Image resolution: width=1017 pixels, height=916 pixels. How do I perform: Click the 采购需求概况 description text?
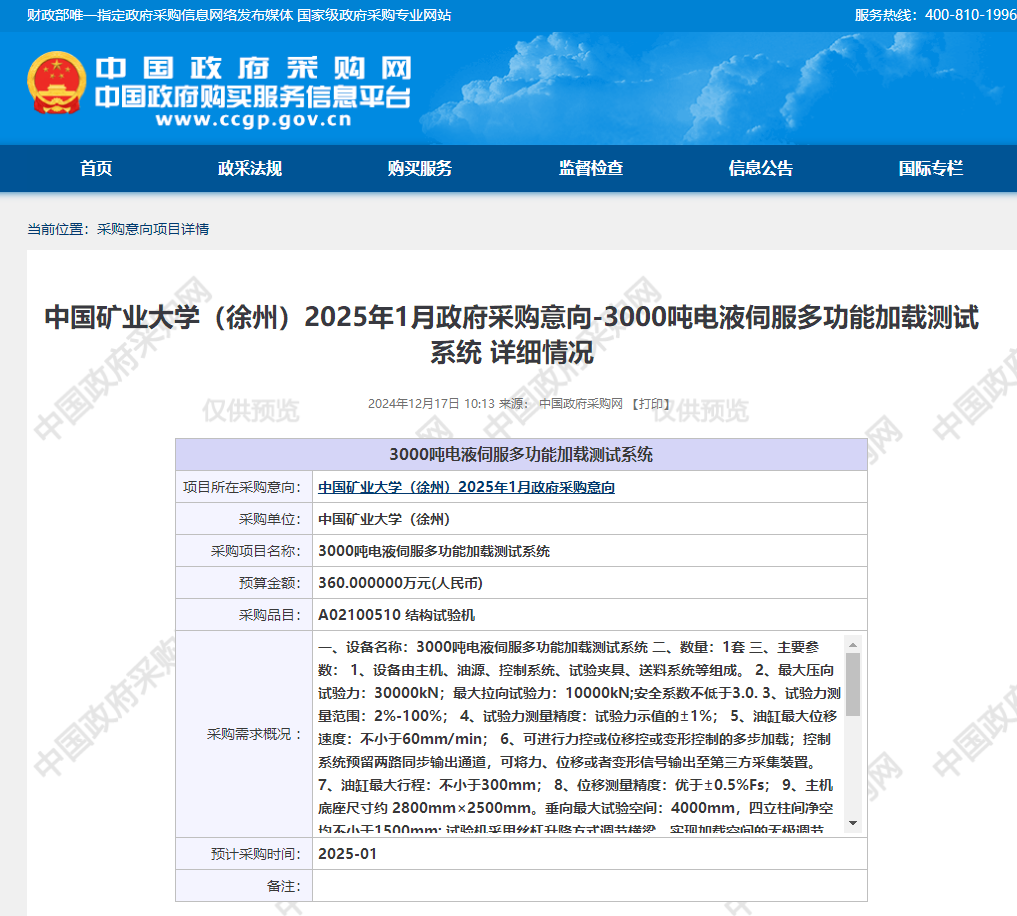click(x=579, y=734)
